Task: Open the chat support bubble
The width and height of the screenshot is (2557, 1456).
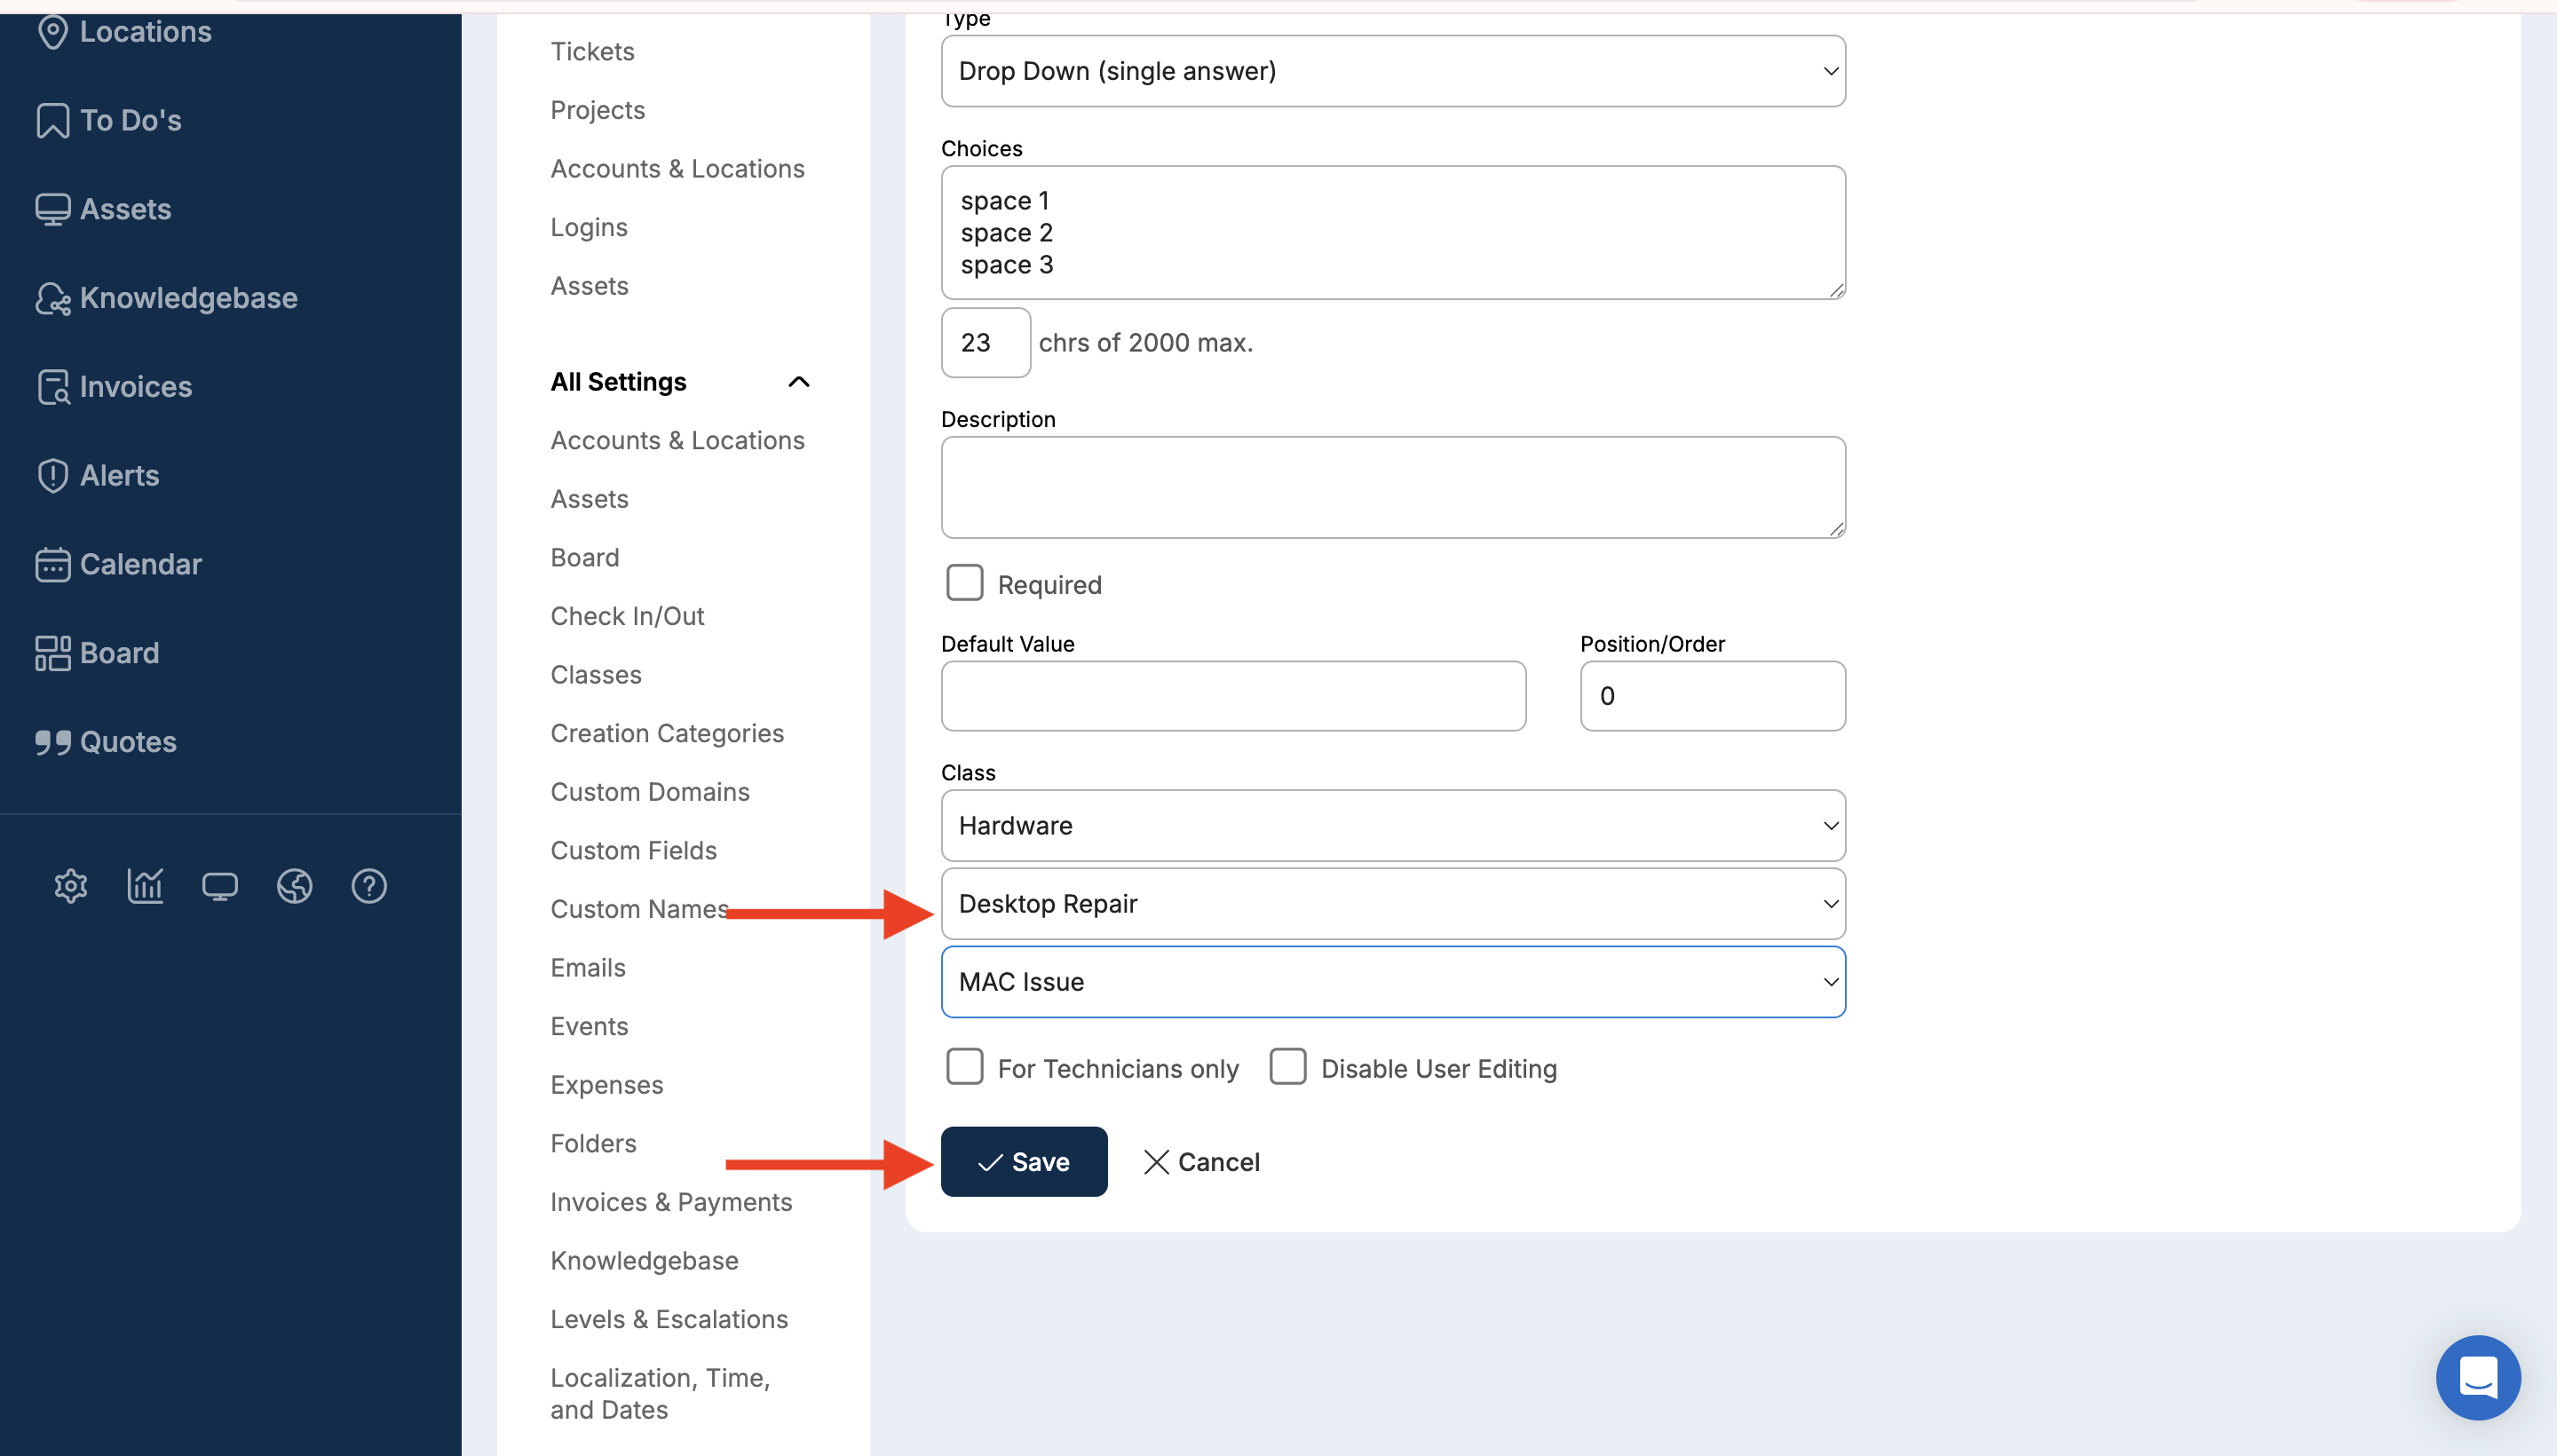Action: 2477,1378
